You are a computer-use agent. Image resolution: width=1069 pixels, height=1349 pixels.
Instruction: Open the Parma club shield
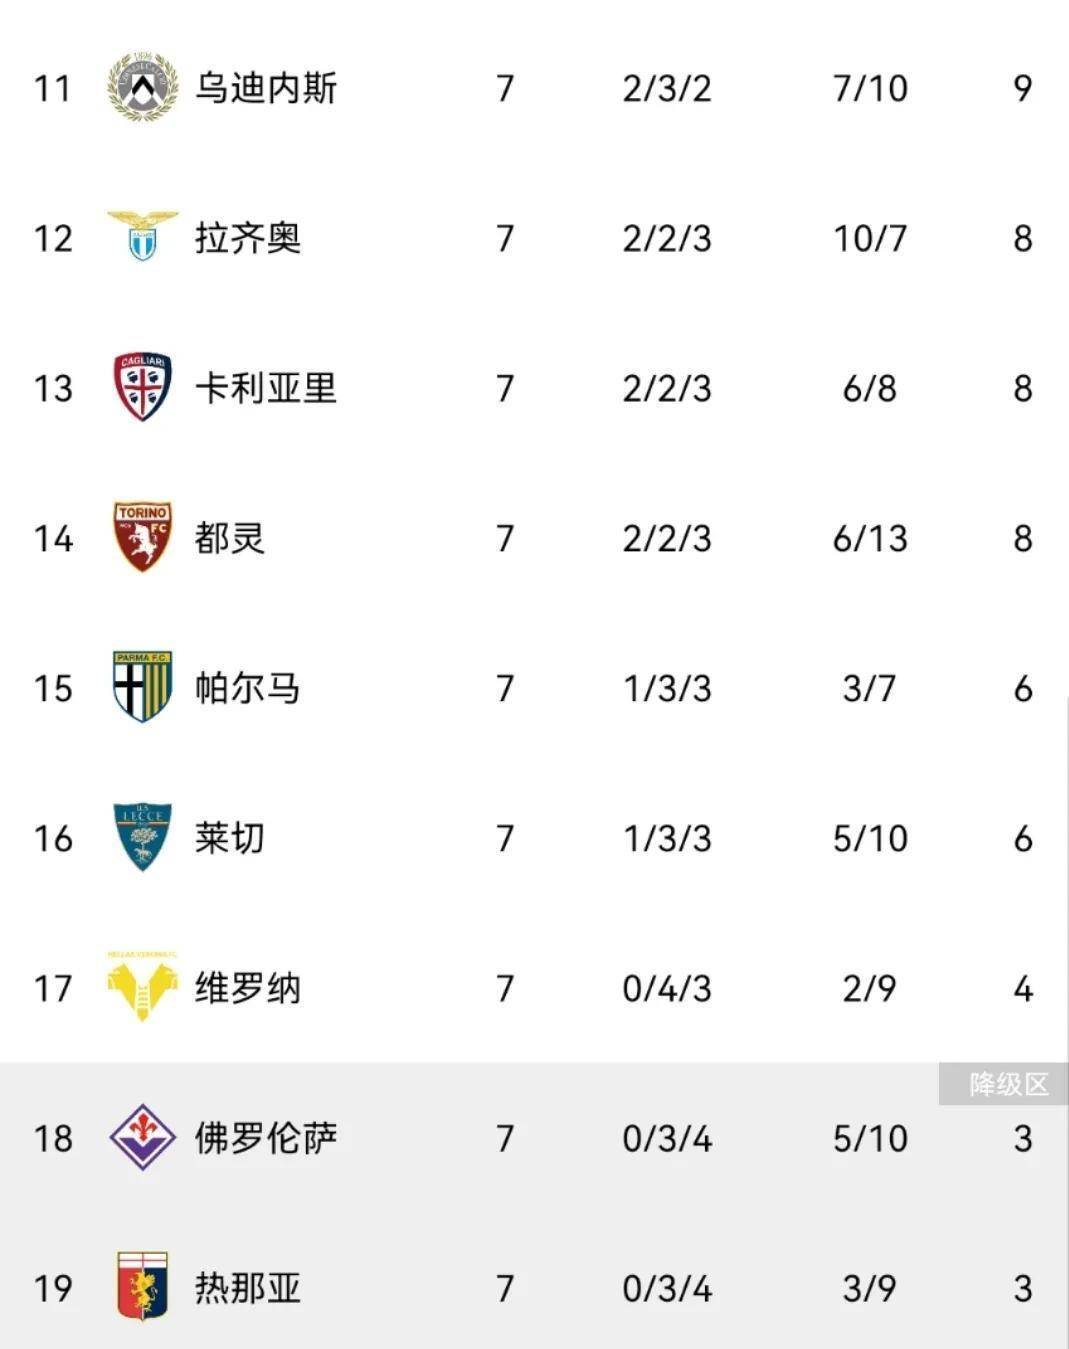[x=142, y=687]
